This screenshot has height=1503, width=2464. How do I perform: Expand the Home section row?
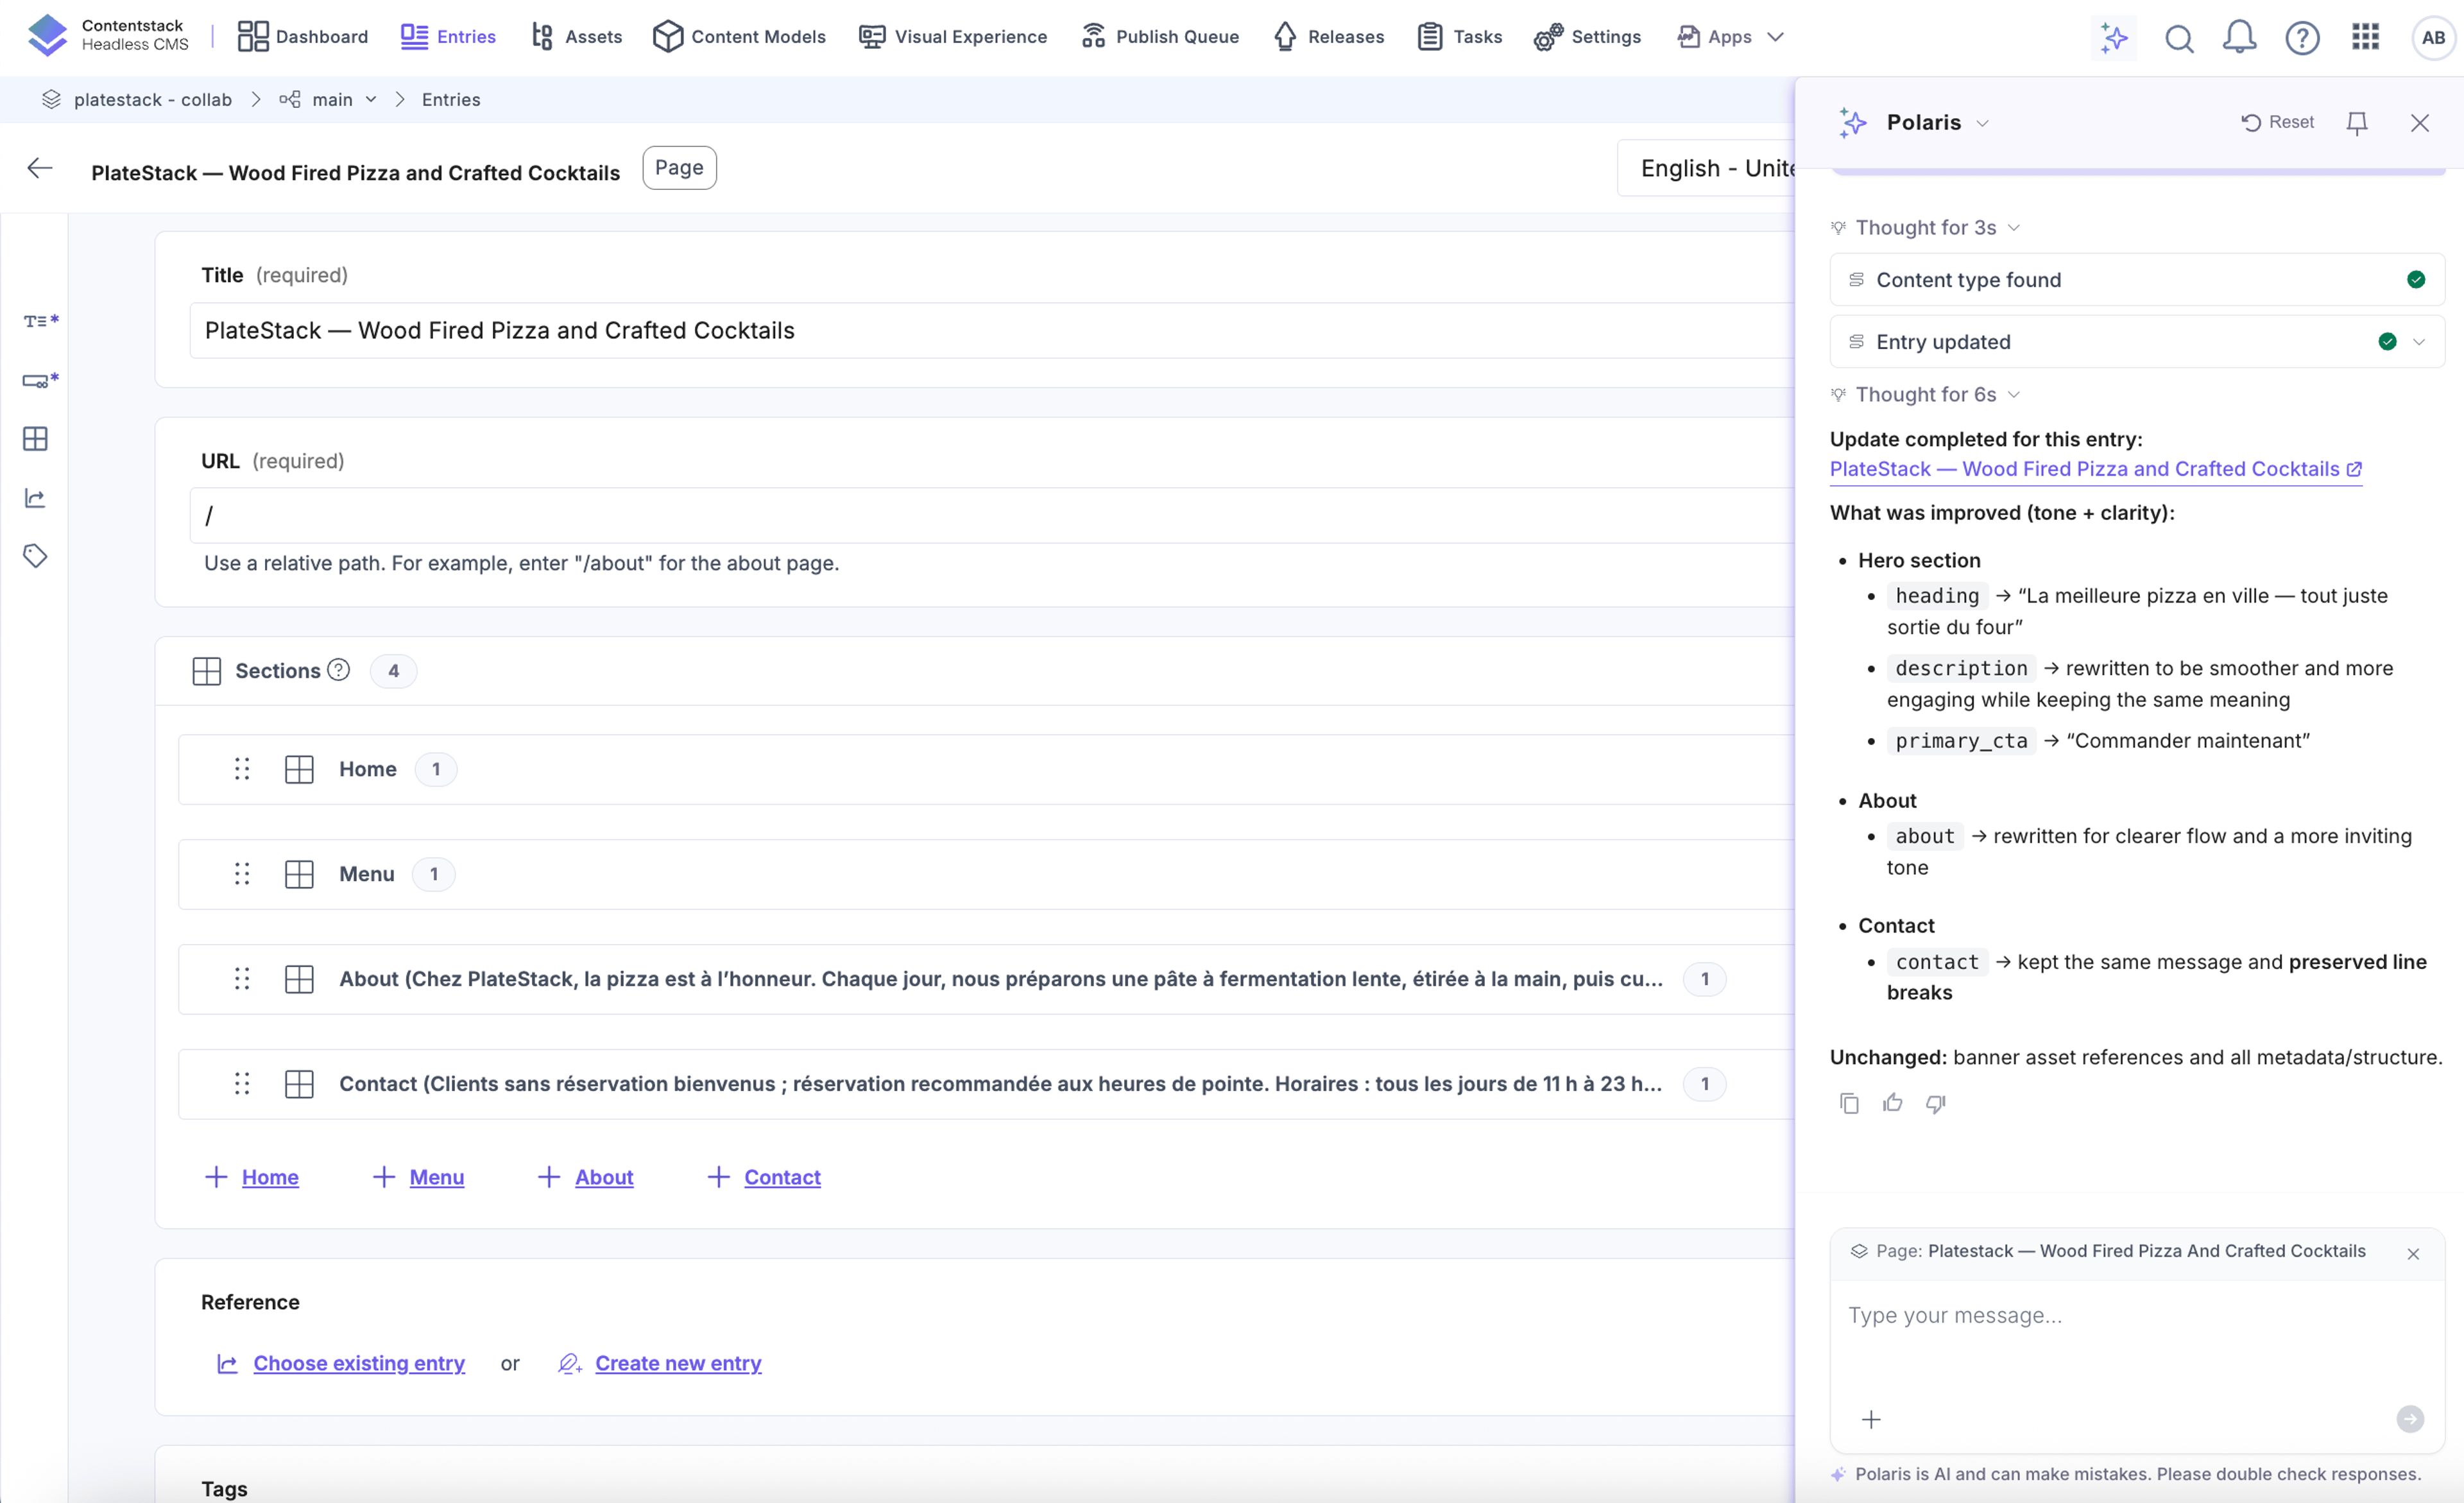point(987,769)
